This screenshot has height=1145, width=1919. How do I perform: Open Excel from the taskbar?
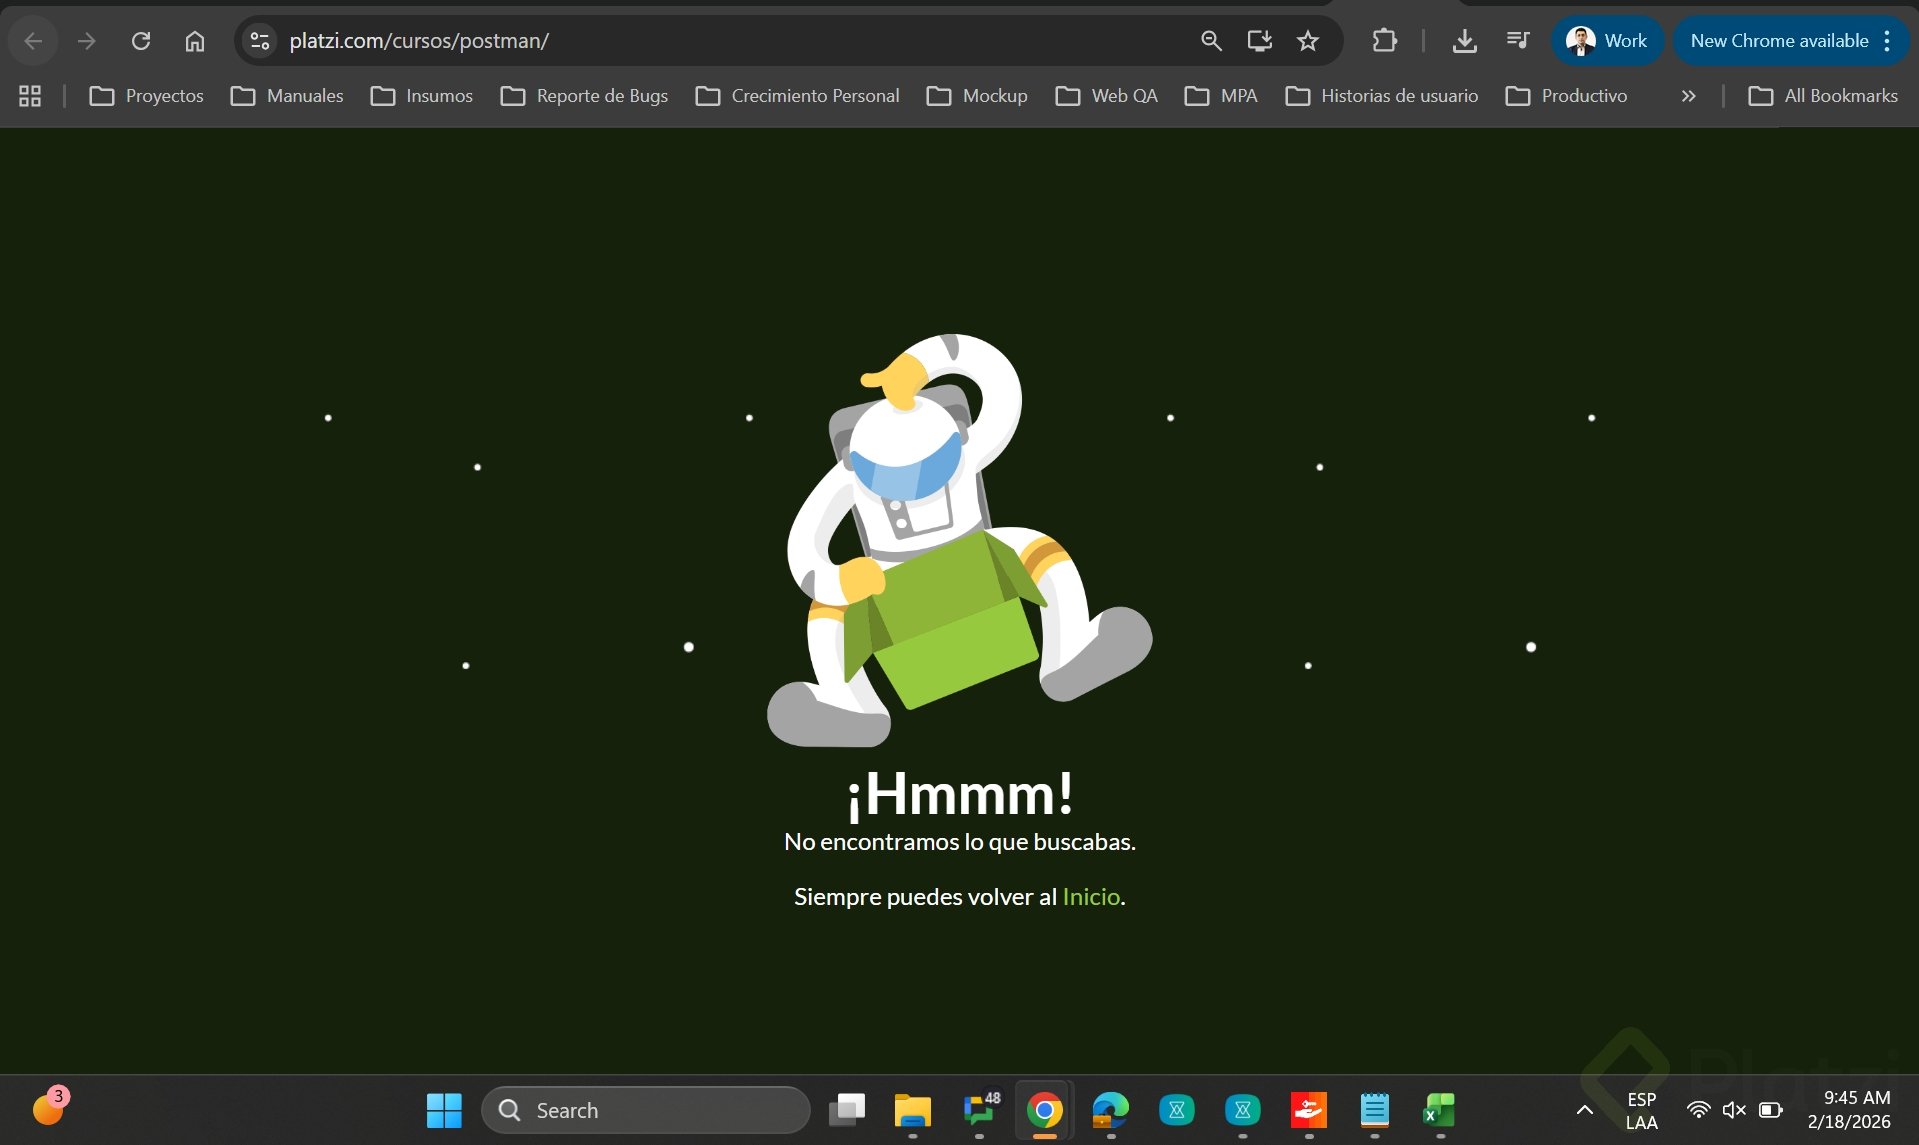pyautogui.click(x=1440, y=1110)
